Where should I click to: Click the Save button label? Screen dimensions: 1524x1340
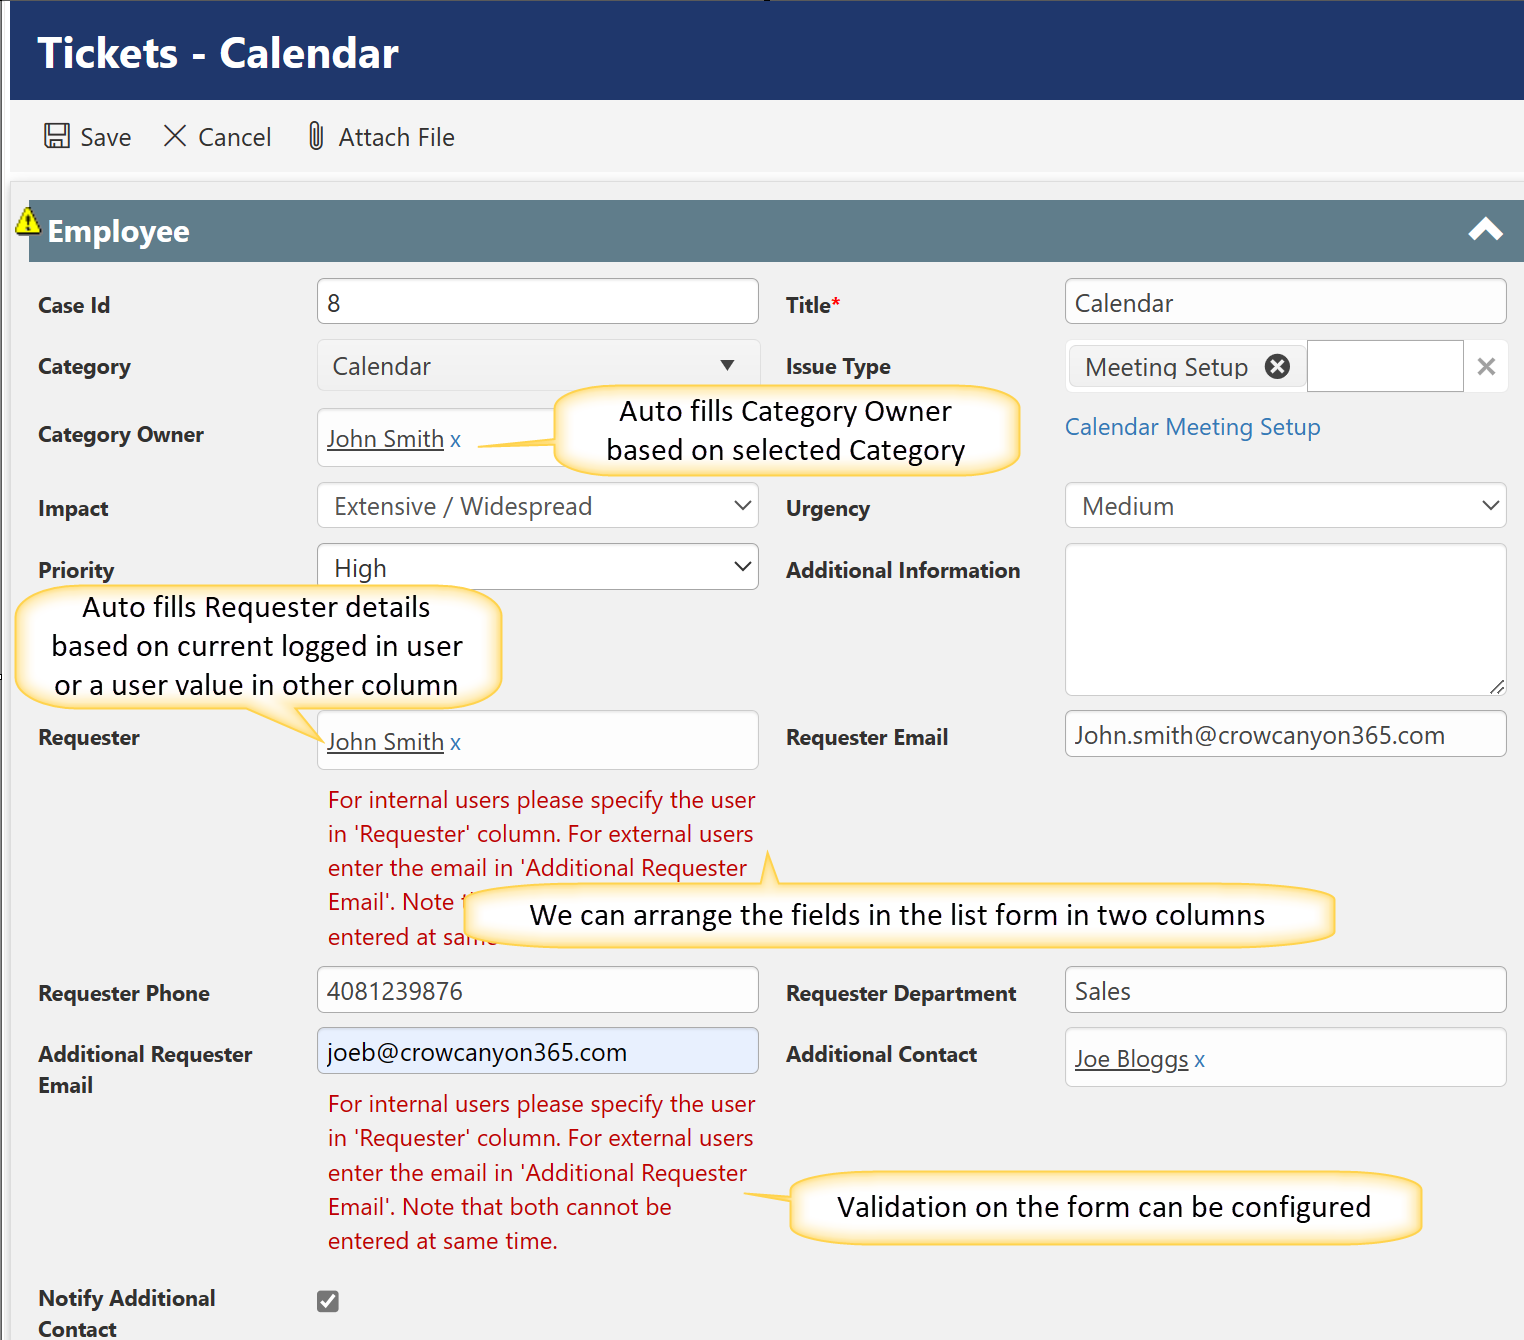click(106, 137)
